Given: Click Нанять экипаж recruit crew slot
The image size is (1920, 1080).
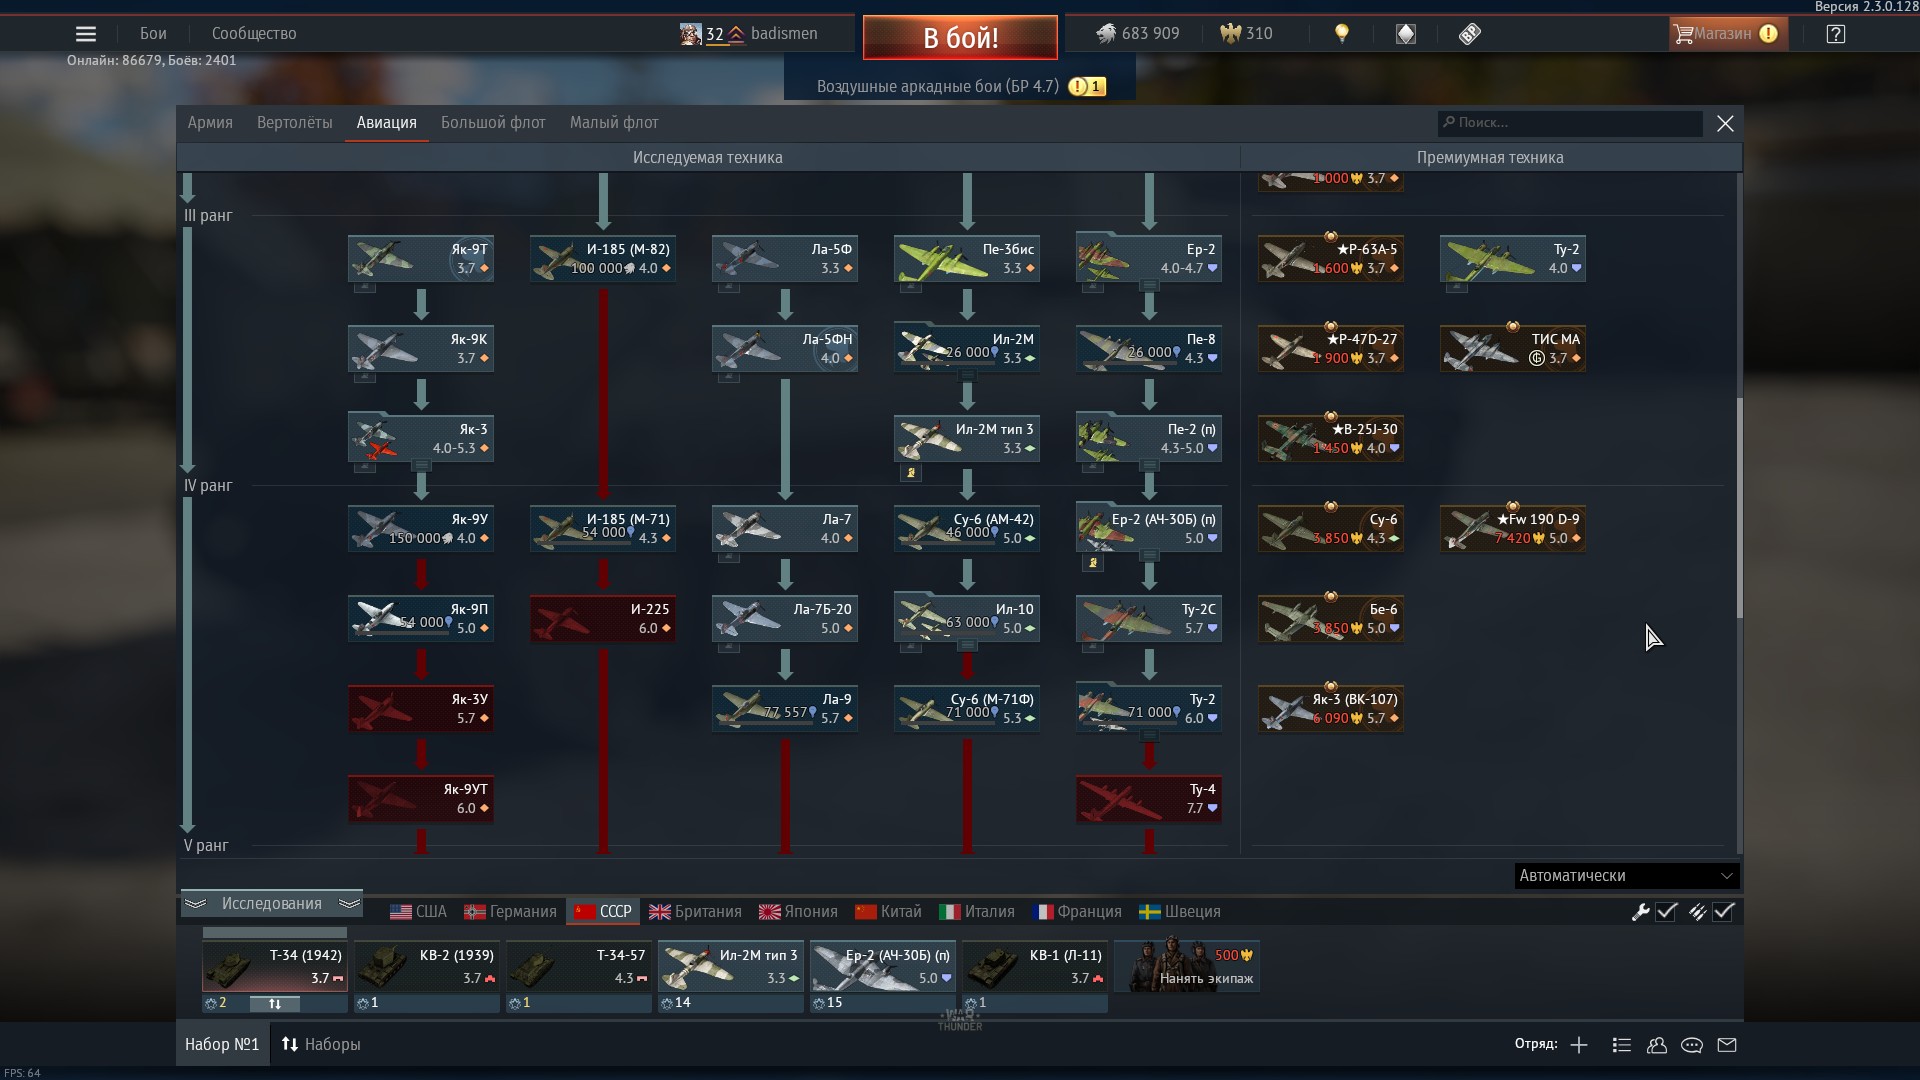Looking at the screenshot, I should pos(1187,966).
